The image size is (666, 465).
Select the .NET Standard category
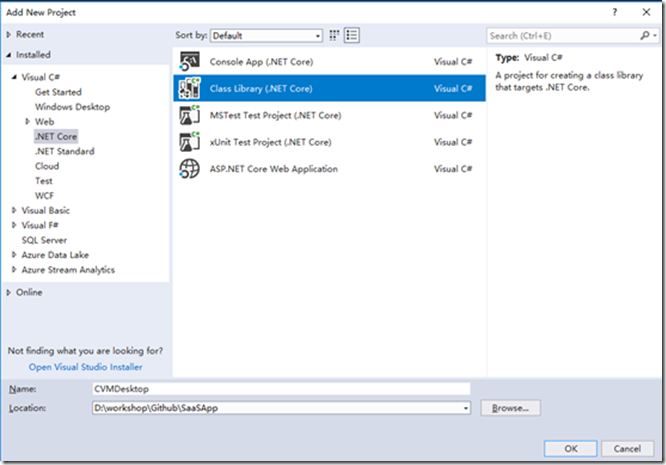click(x=65, y=152)
